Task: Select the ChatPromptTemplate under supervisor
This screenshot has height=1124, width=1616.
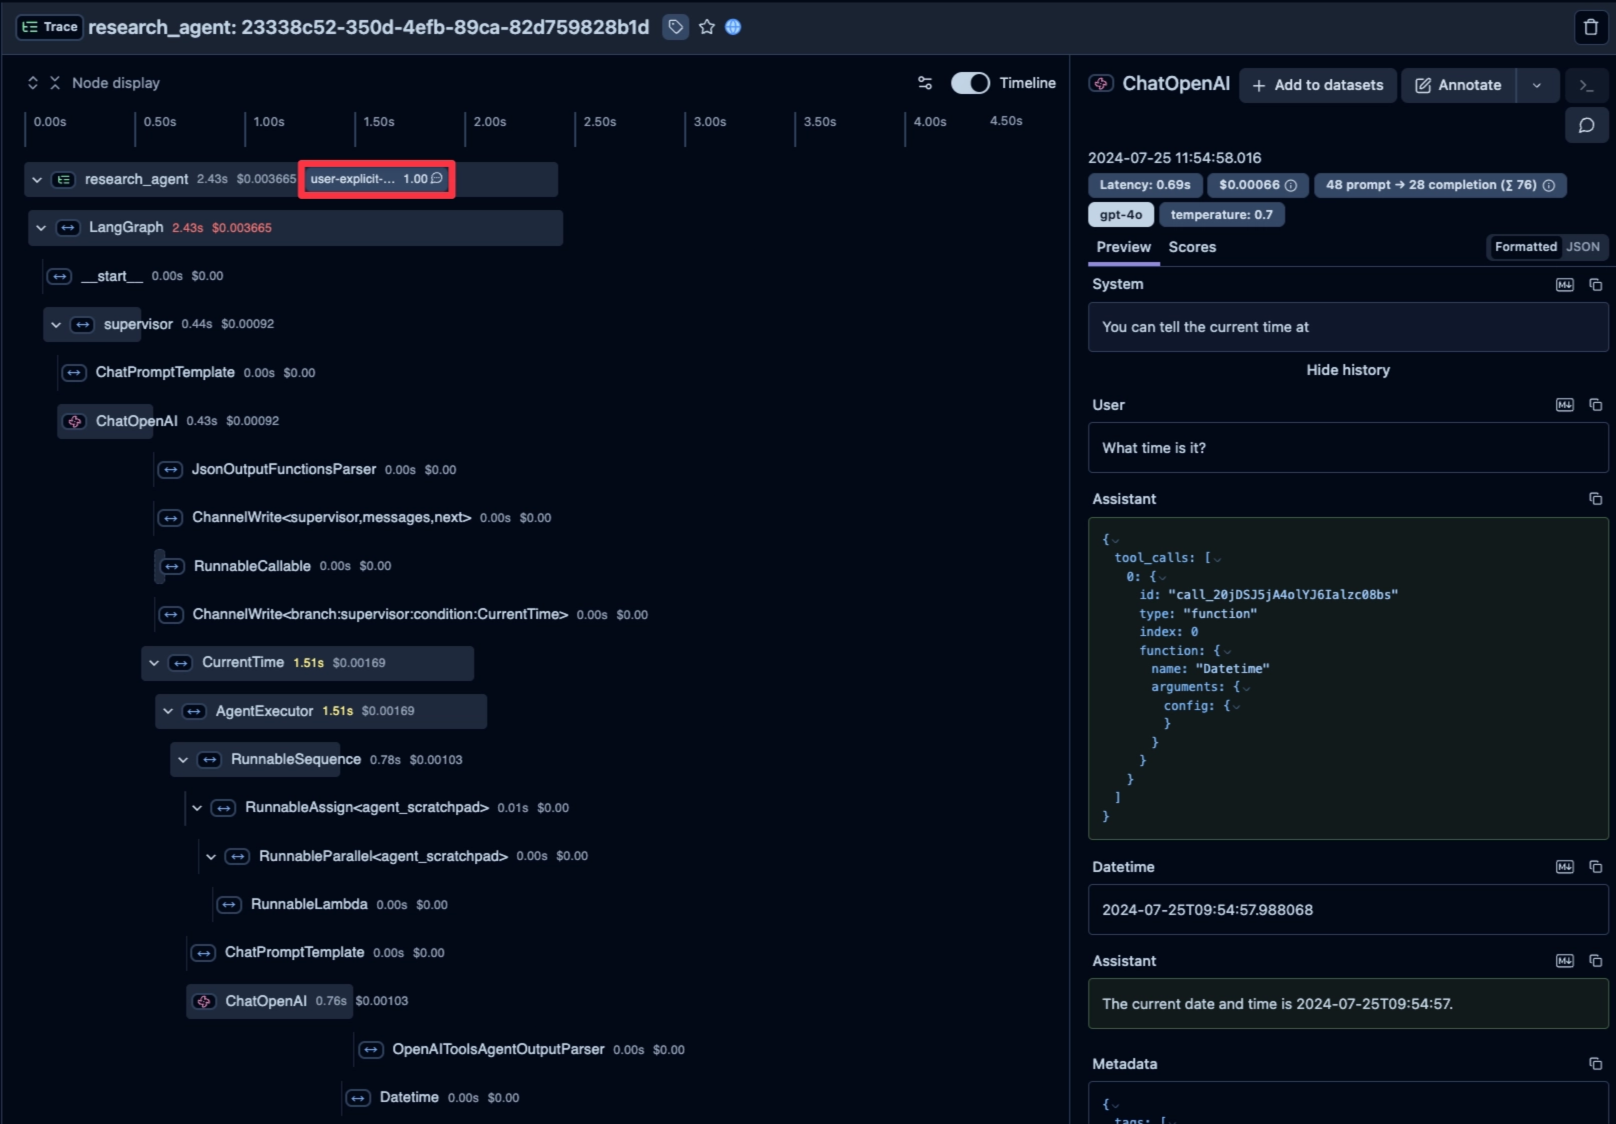Action: click(165, 373)
